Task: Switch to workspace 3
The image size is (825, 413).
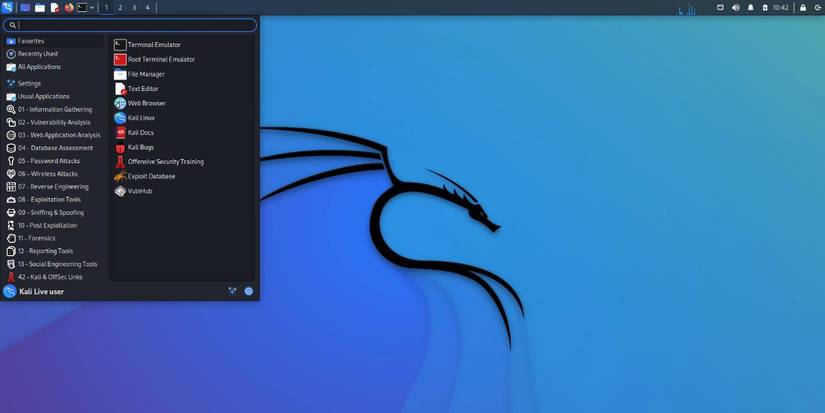Action: pyautogui.click(x=134, y=7)
